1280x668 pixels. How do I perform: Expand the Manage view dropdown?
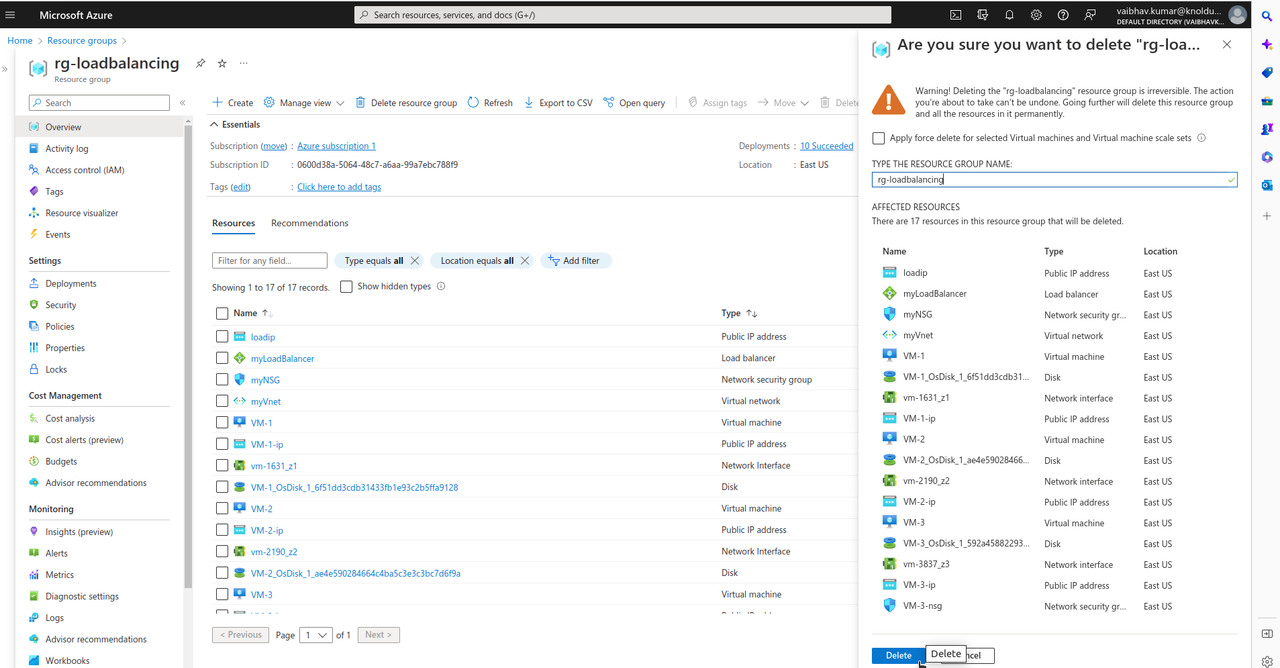click(x=304, y=103)
